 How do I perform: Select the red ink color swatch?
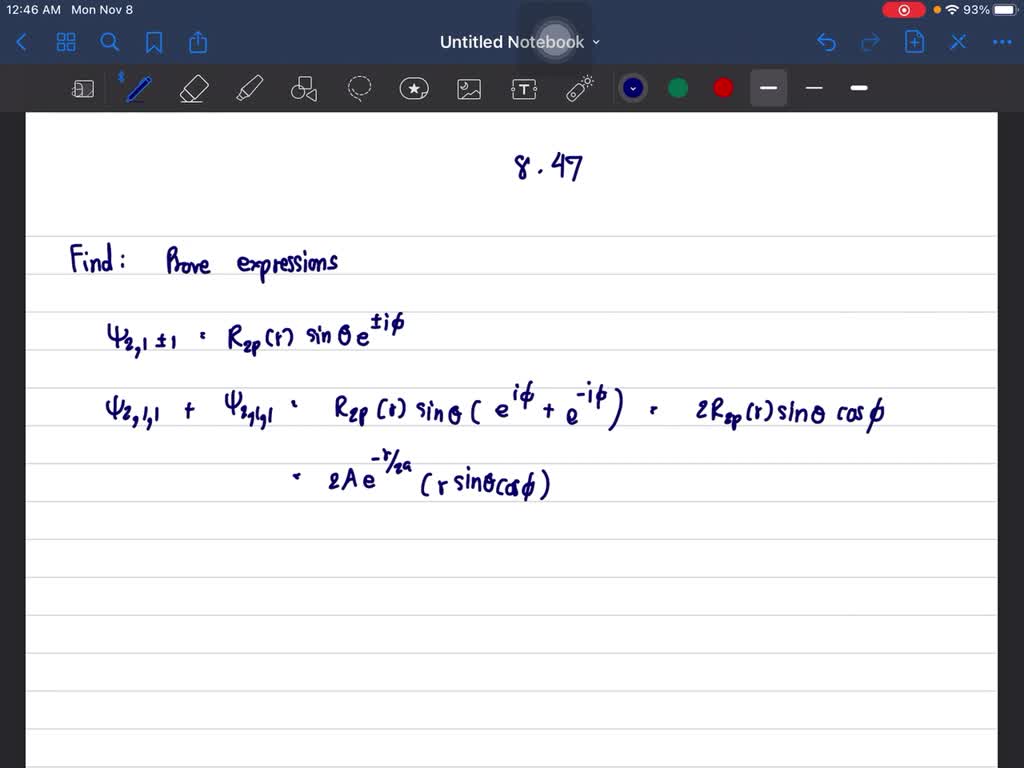click(x=722, y=88)
